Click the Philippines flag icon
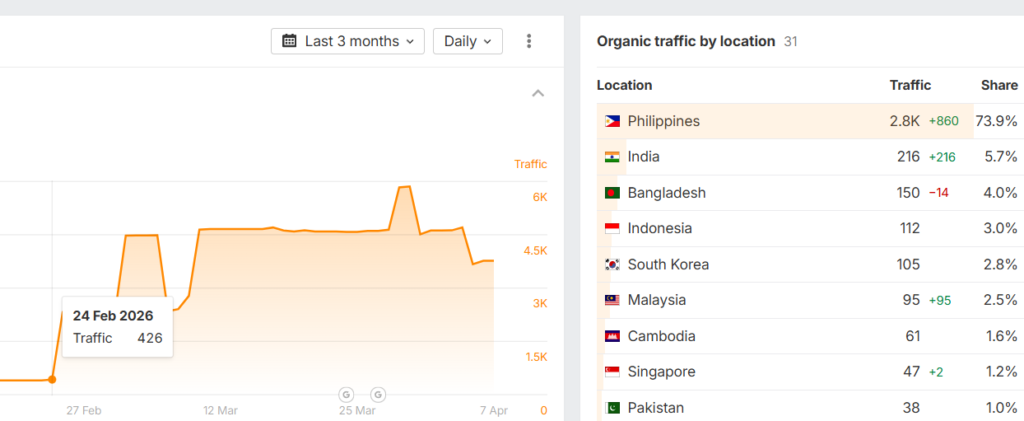Viewport: 1024px width, 421px height. point(612,121)
